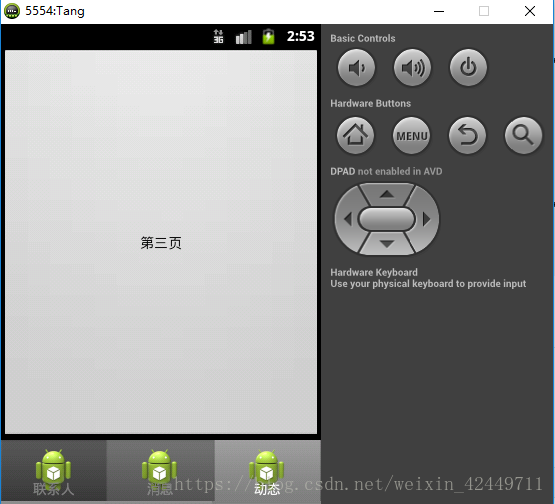
Task: Lower volume with the volume down button
Action: point(356,67)
